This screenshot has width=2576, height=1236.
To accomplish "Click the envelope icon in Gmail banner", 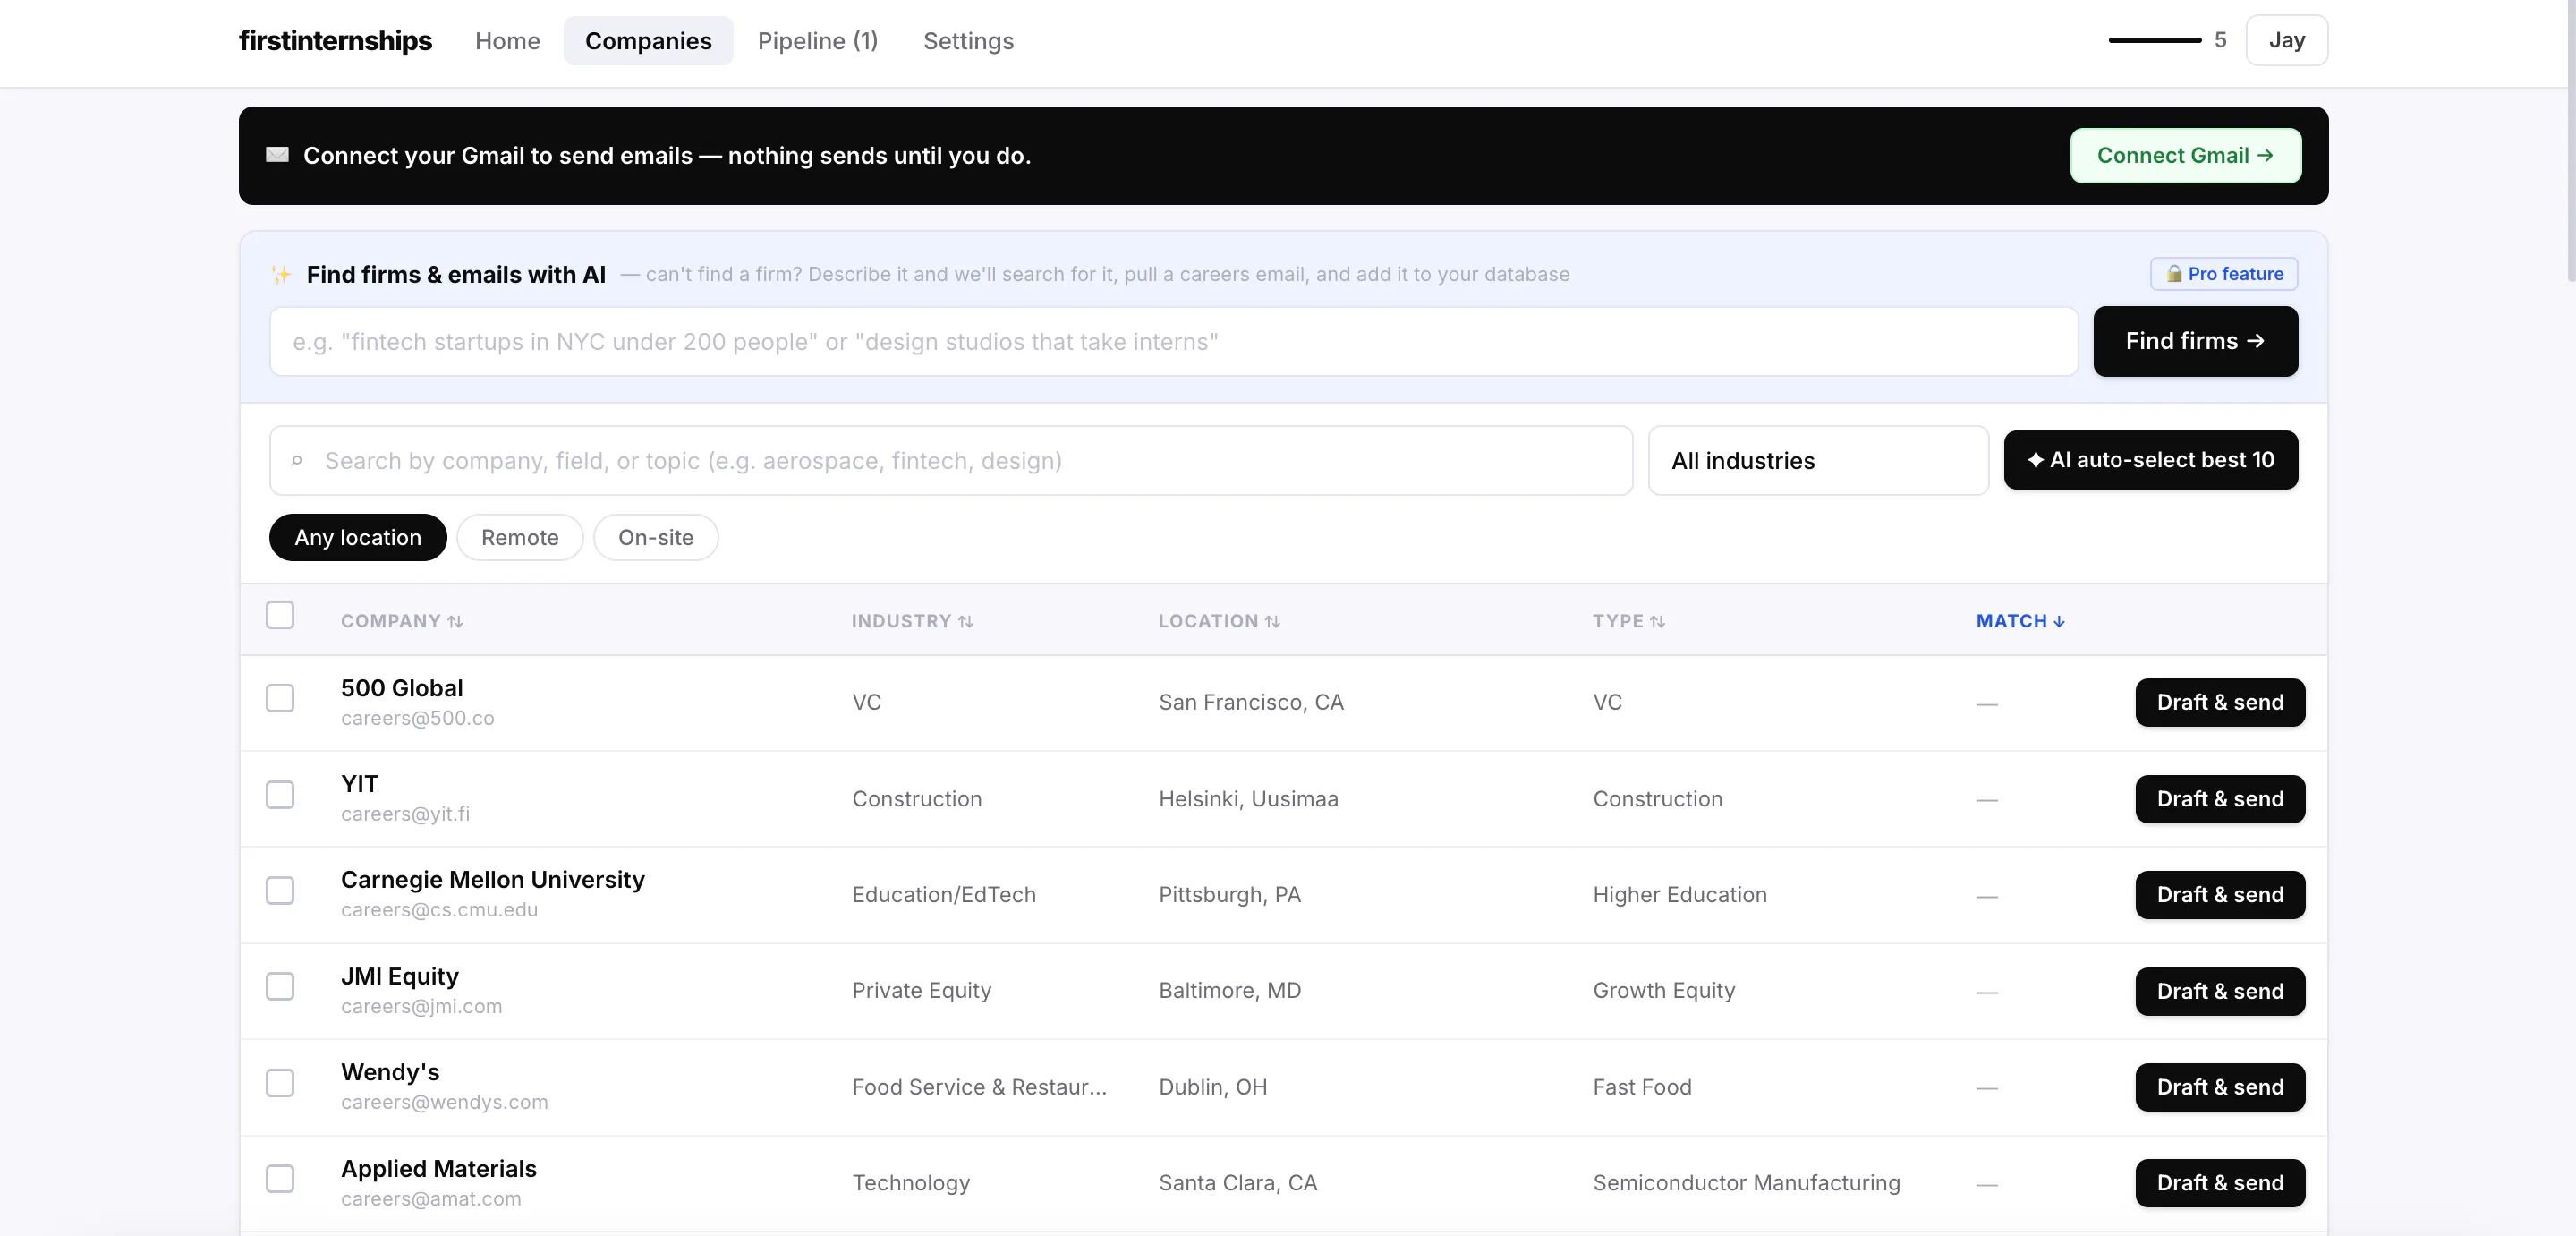I will pyautogui.click(x=277, y=155).
